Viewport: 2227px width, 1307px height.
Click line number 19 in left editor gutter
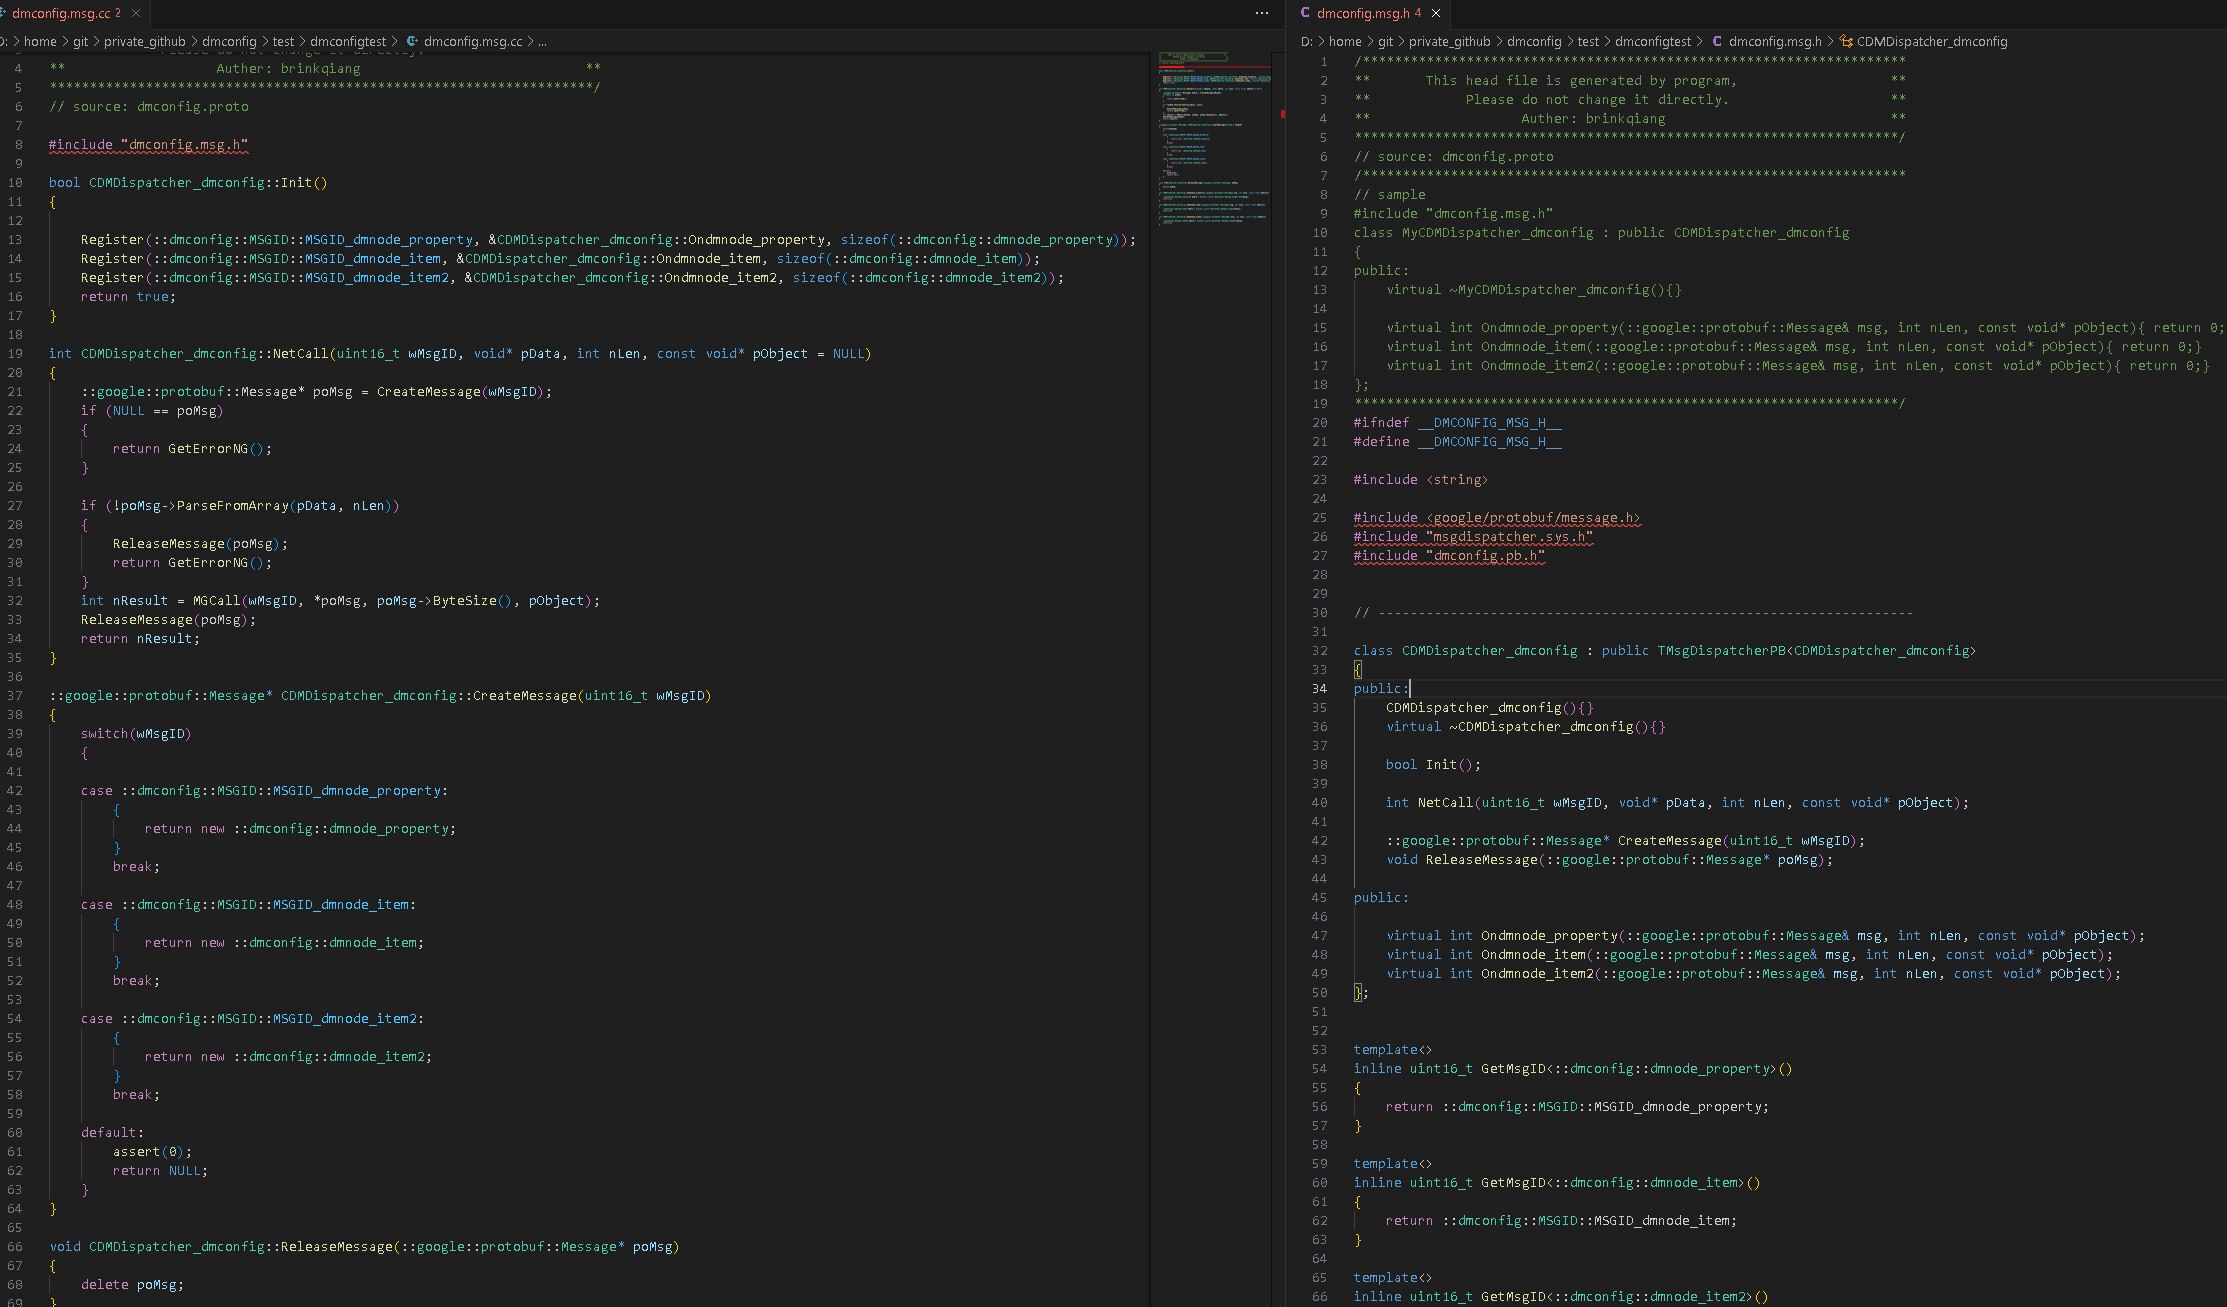point(15,354)
